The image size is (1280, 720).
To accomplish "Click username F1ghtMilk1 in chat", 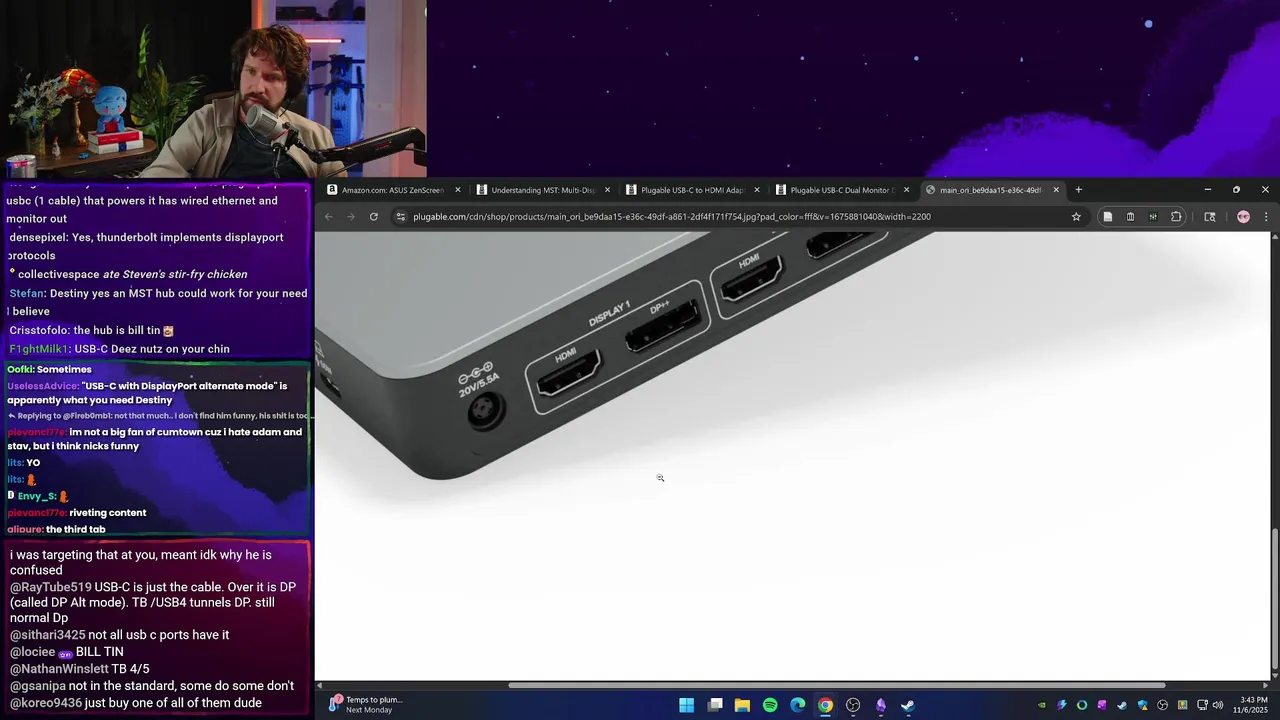I will pos(38,349).
